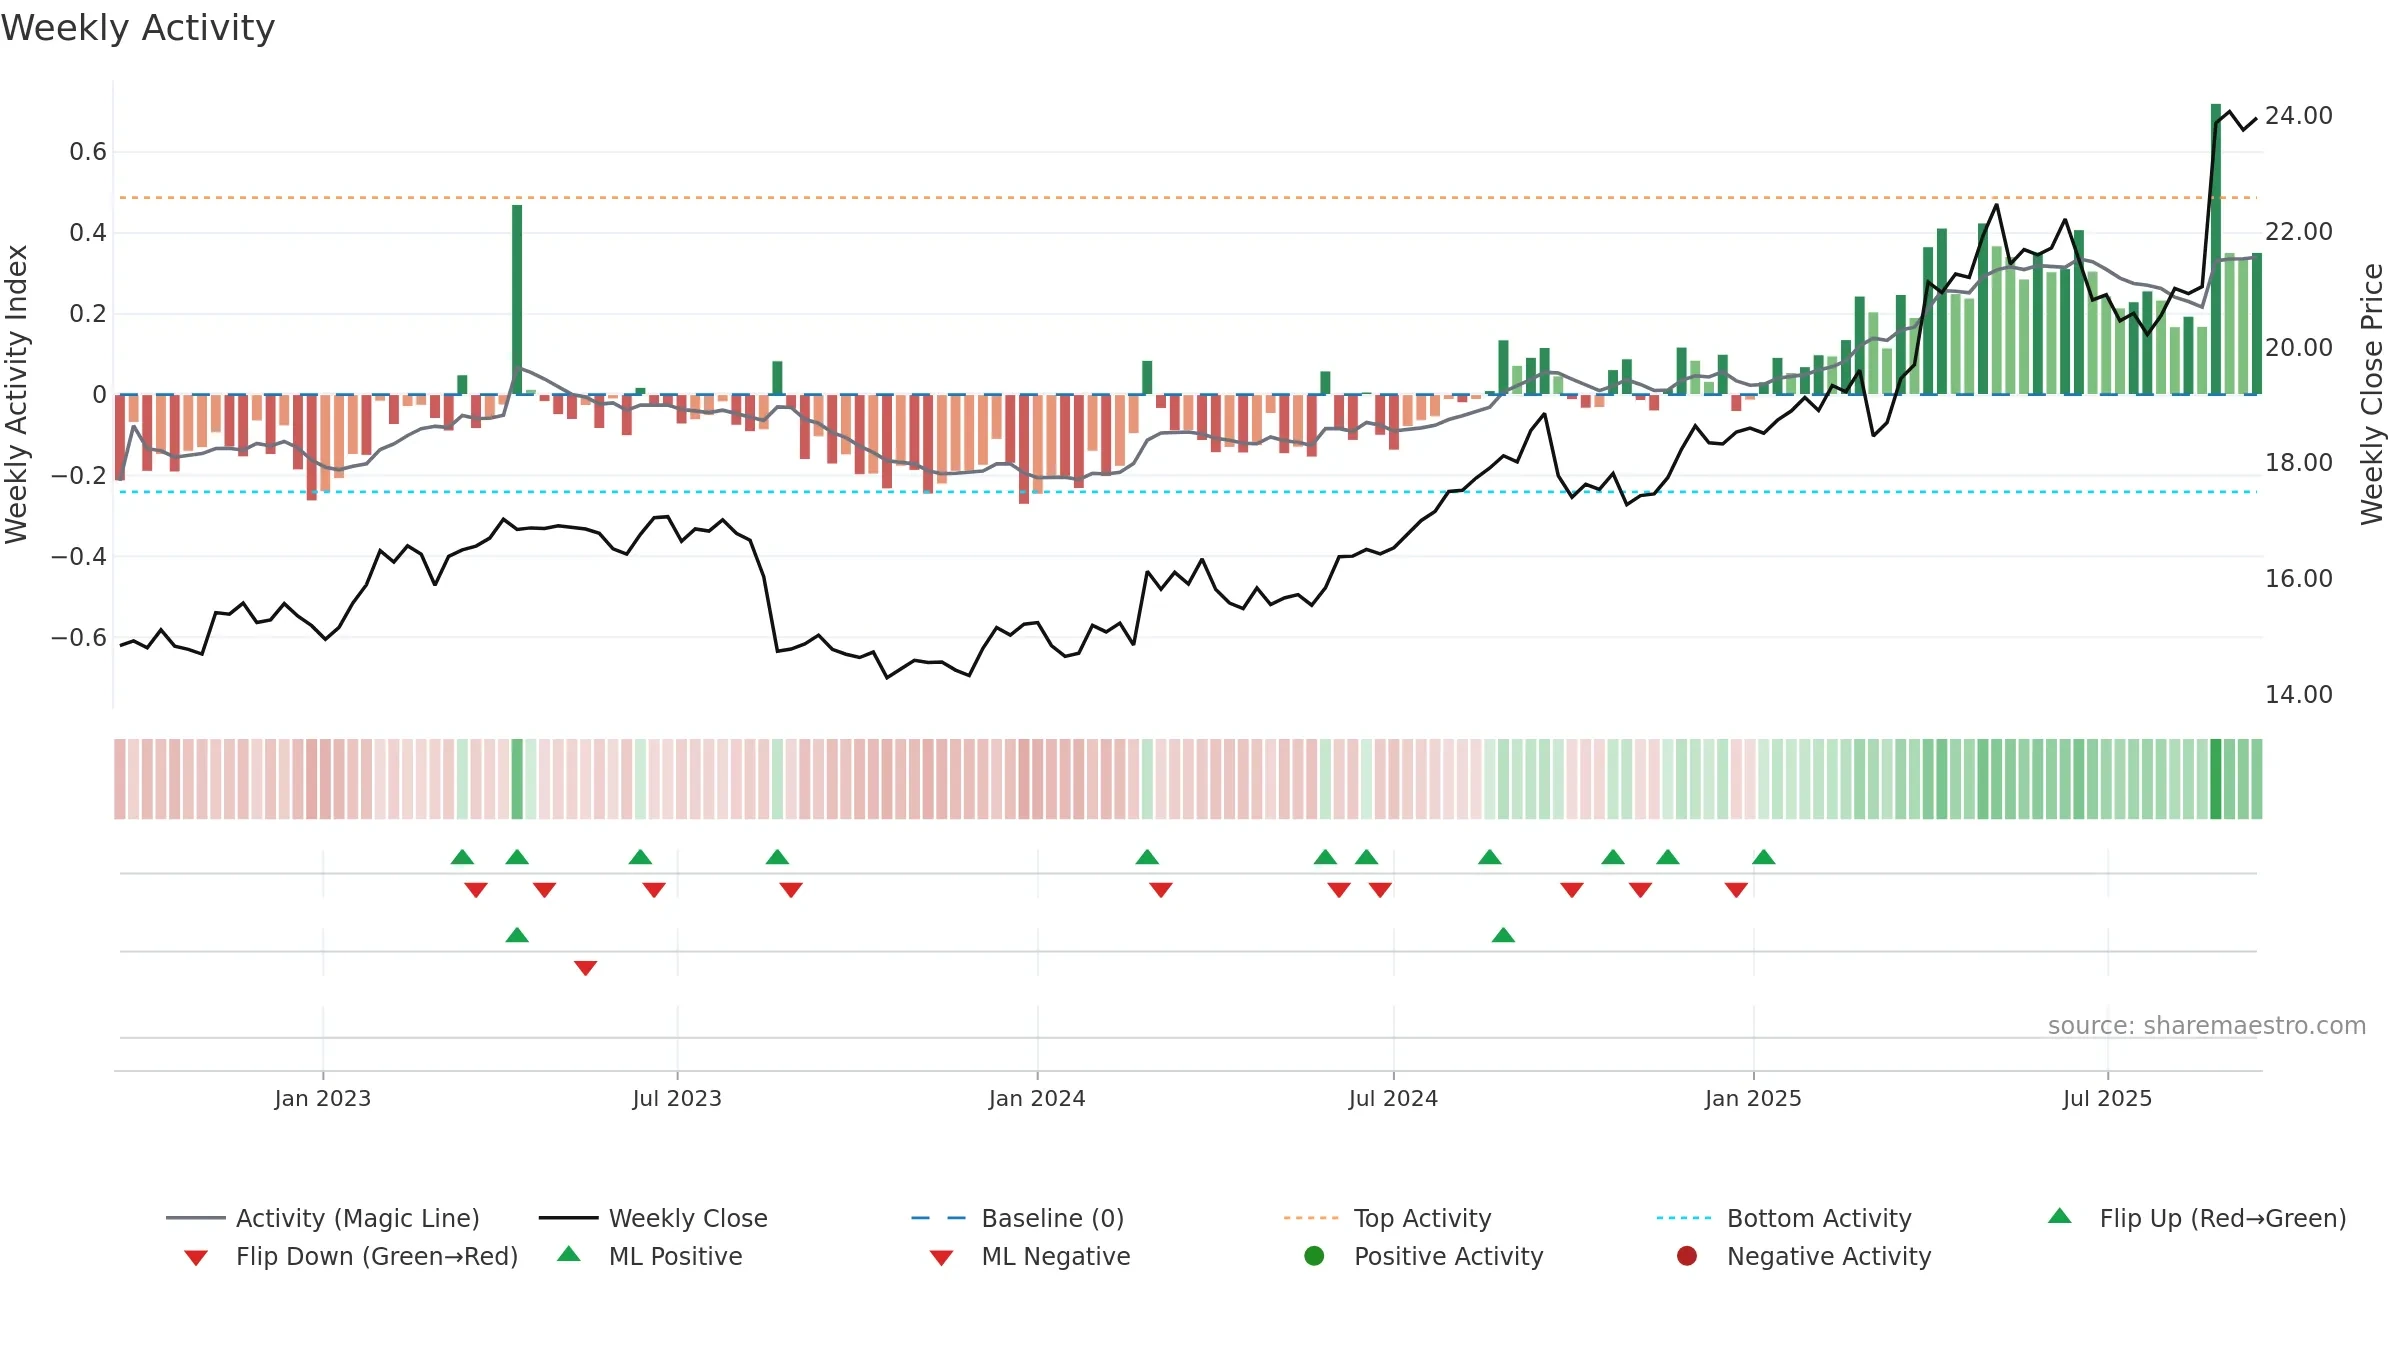Click the 24.00 price axis label
This screenshot has height=1350, width=2400.
pos(2299,116)
